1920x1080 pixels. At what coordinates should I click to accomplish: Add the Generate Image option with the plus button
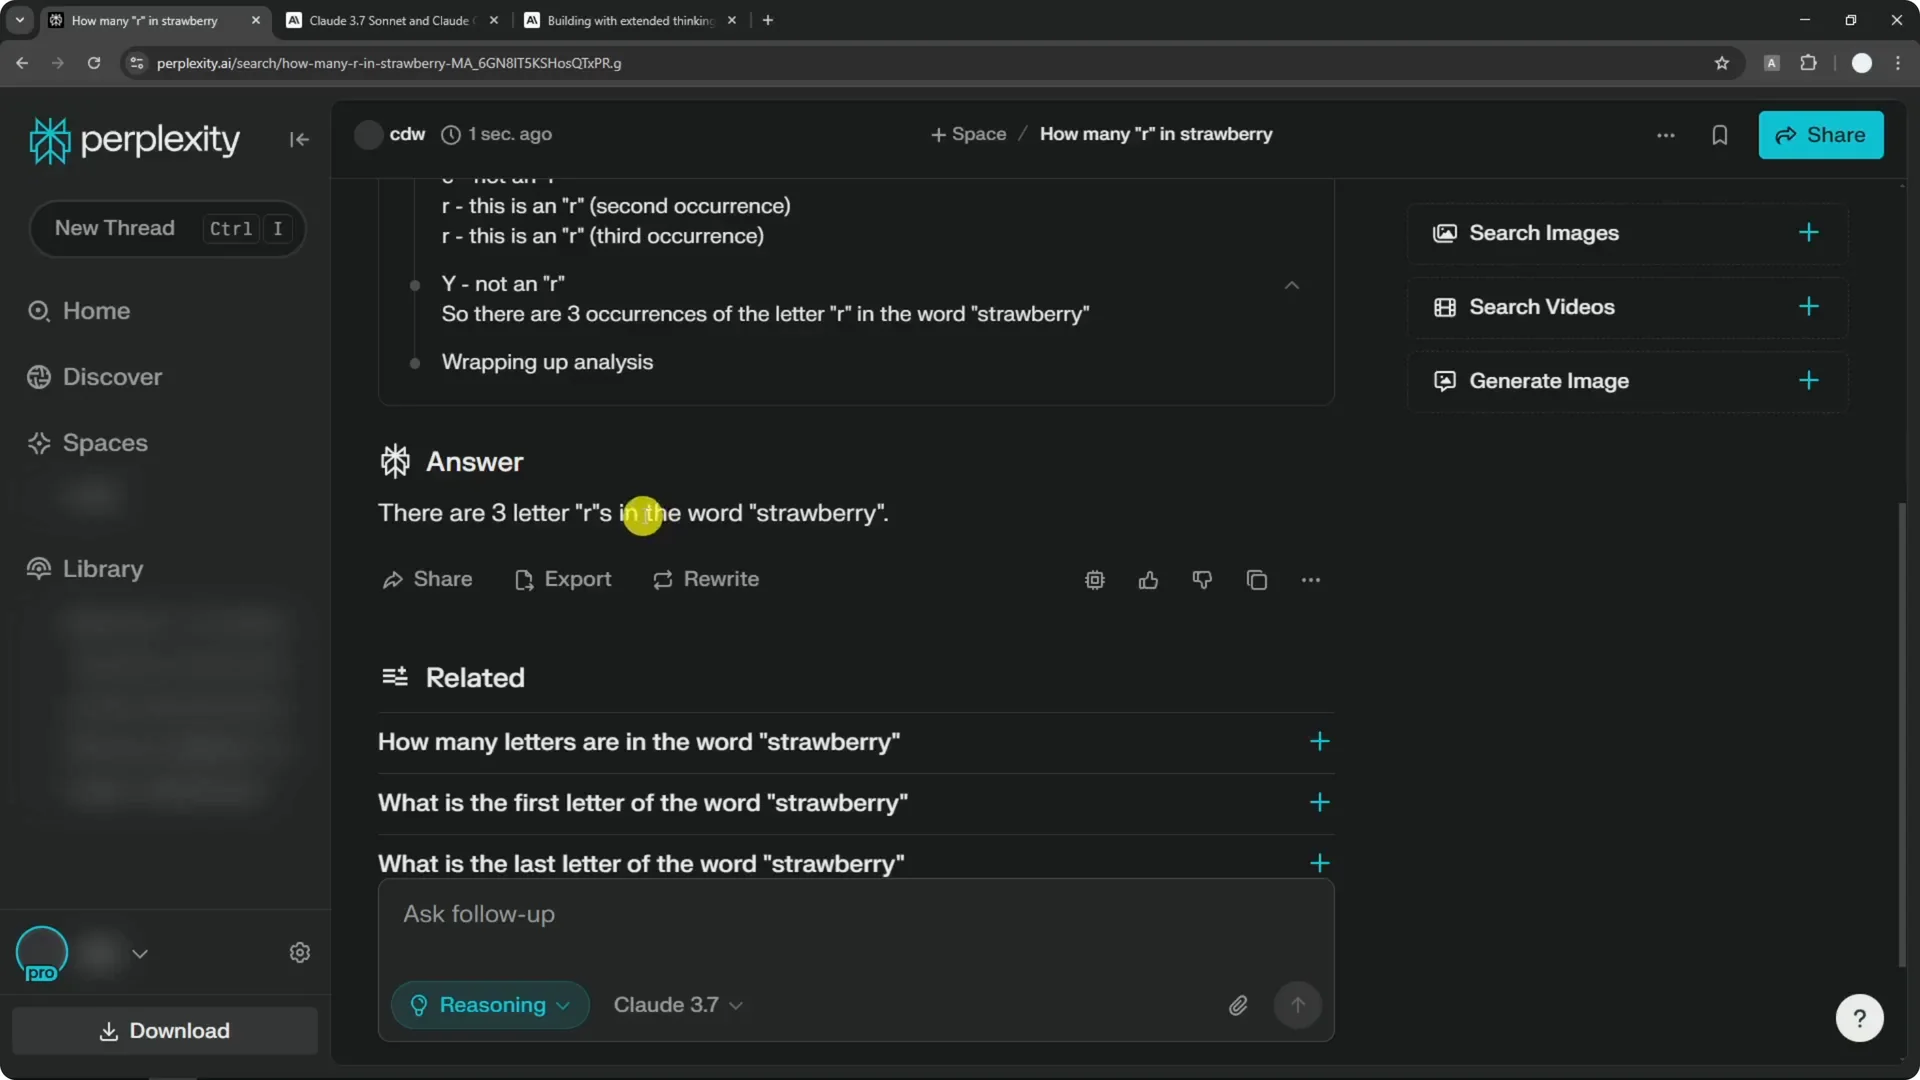point(1808,381)
